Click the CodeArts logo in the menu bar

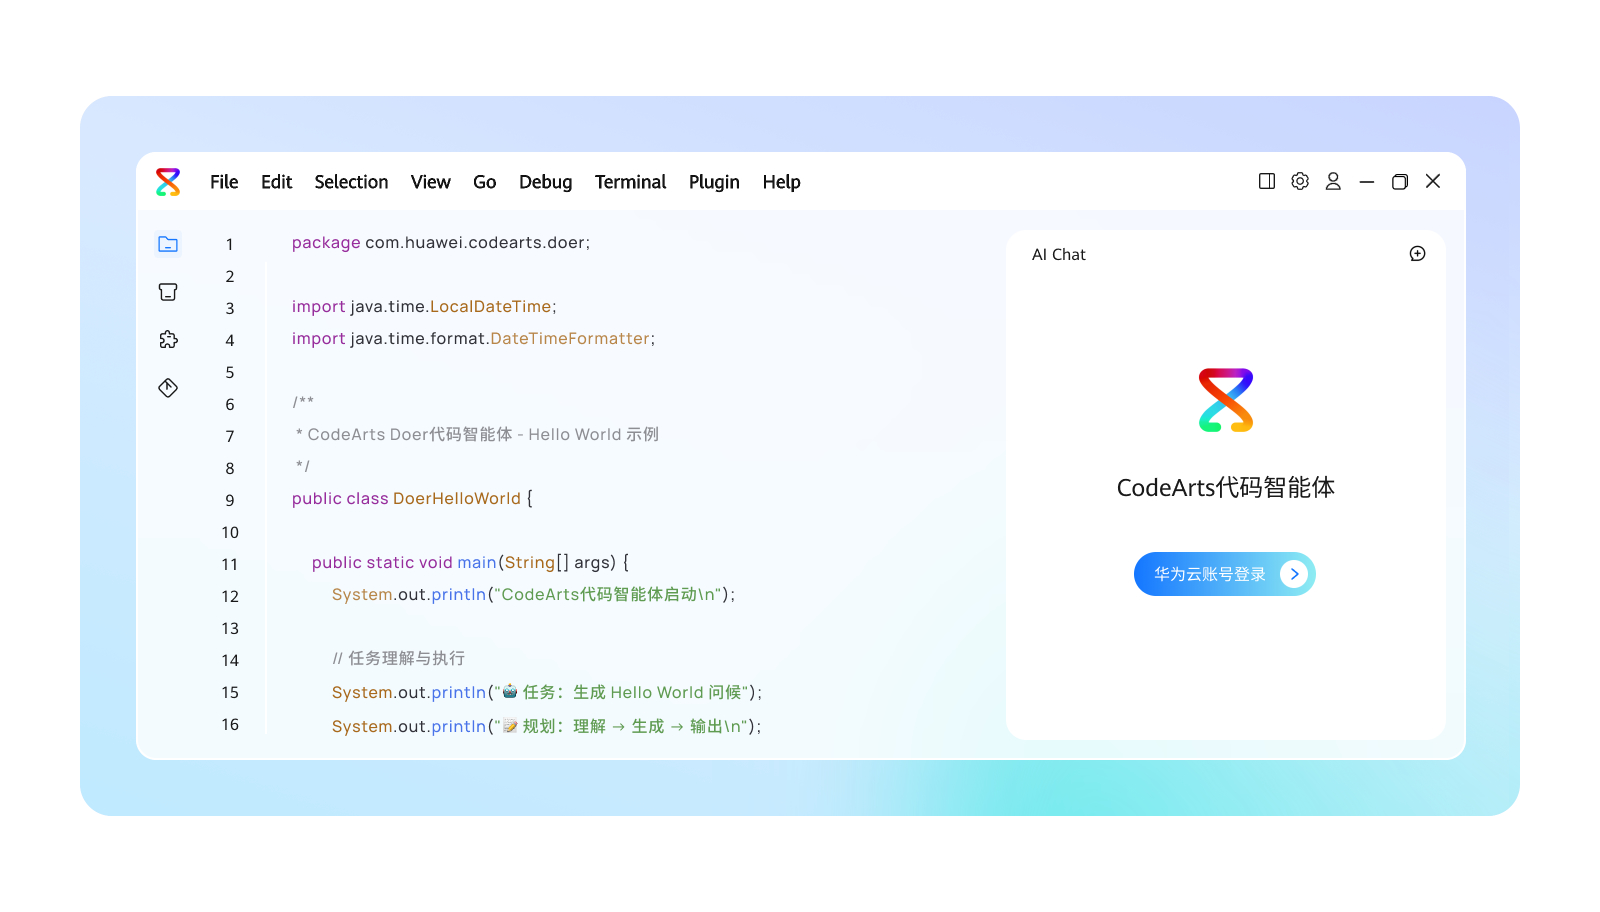point(168,182)
